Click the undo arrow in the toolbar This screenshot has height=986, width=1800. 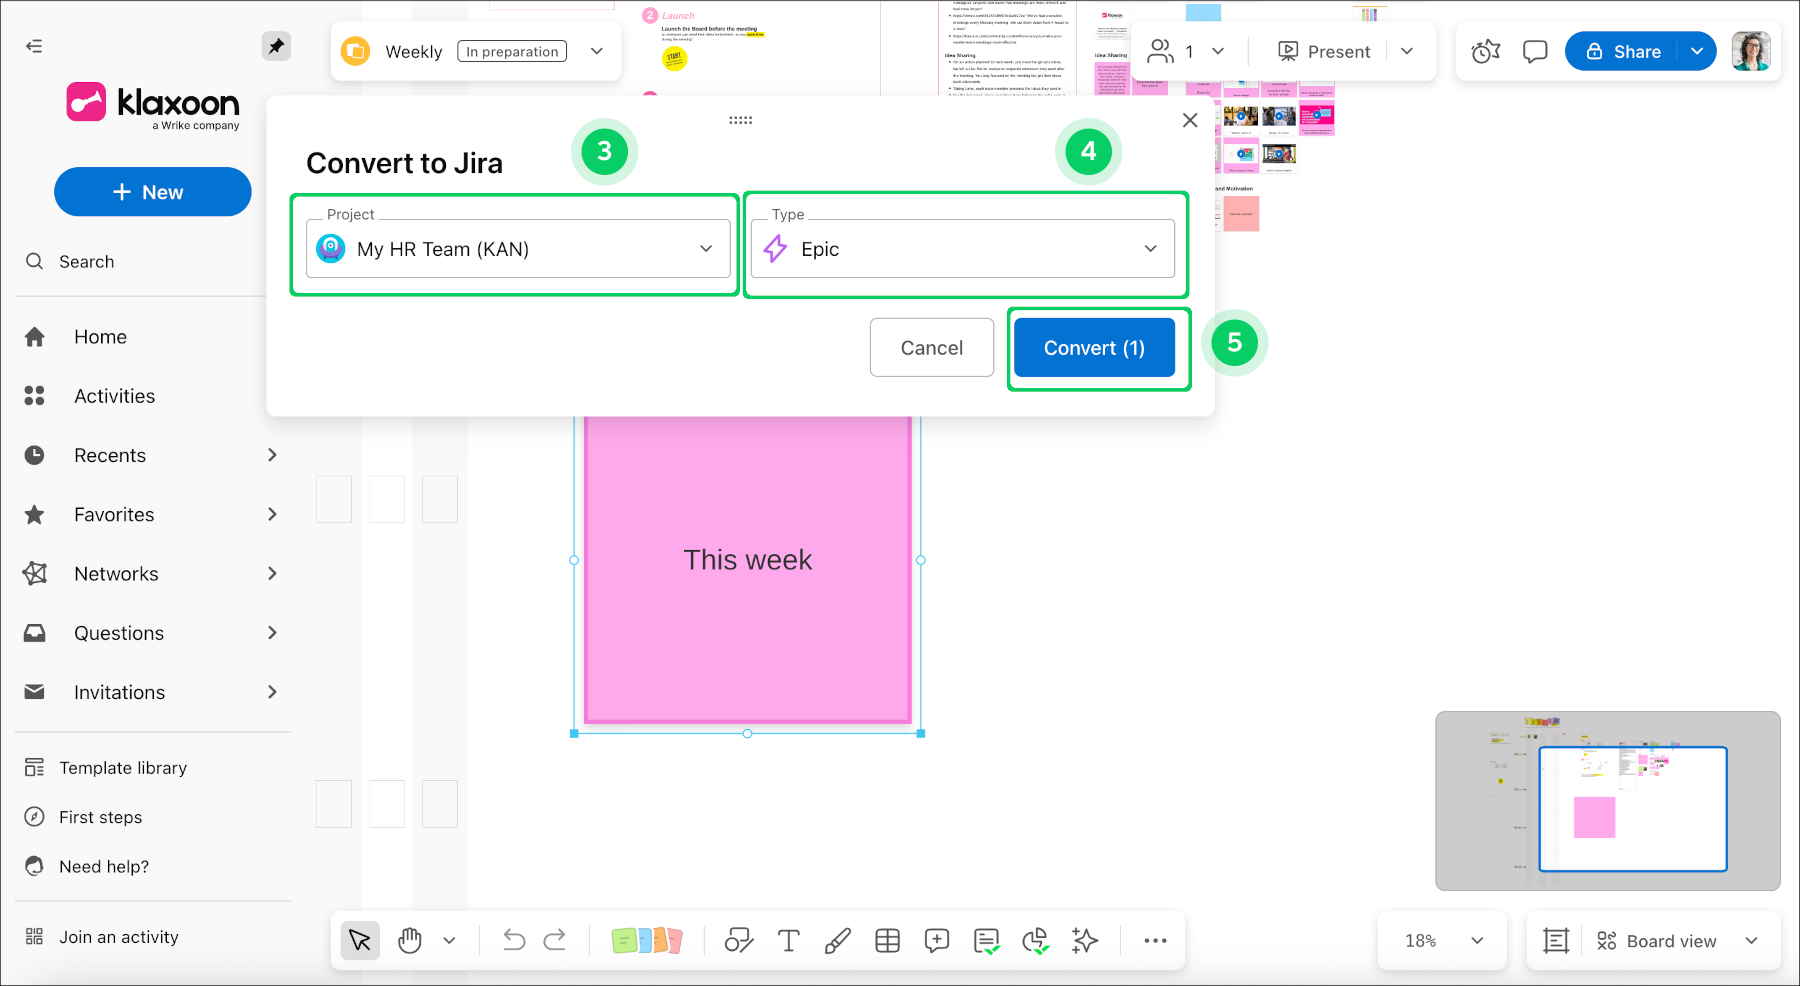[x=514, y=940]
